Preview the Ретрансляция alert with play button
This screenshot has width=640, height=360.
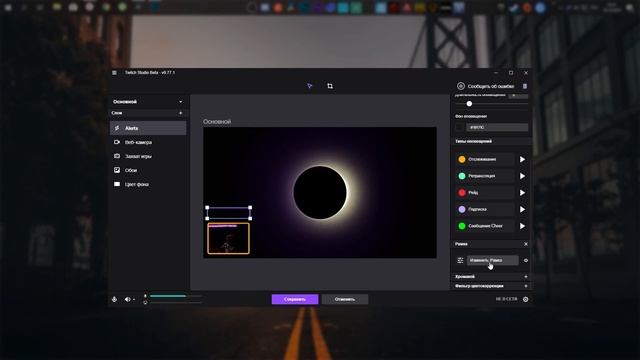click(522, 176)
